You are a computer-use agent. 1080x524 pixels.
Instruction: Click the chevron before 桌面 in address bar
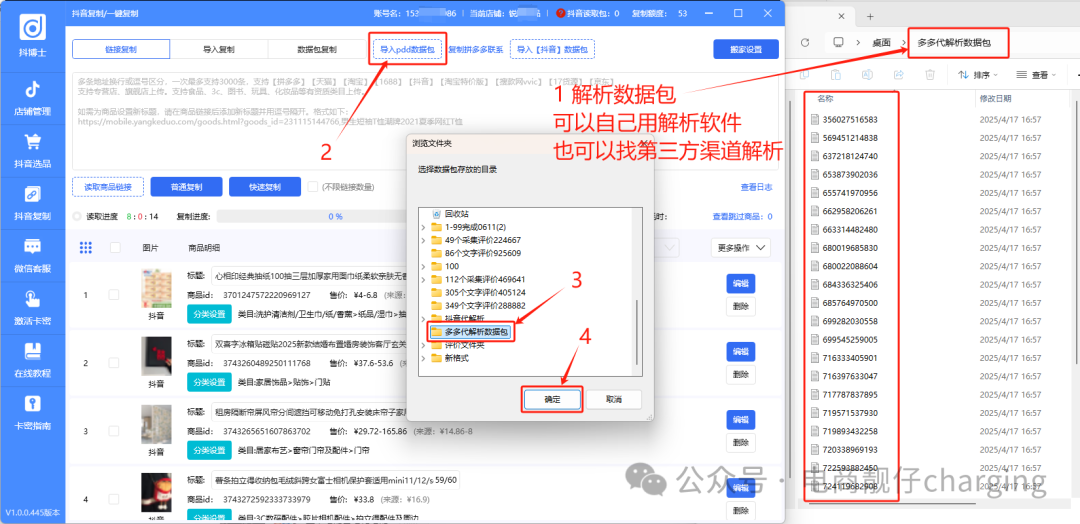click(860, 43)
